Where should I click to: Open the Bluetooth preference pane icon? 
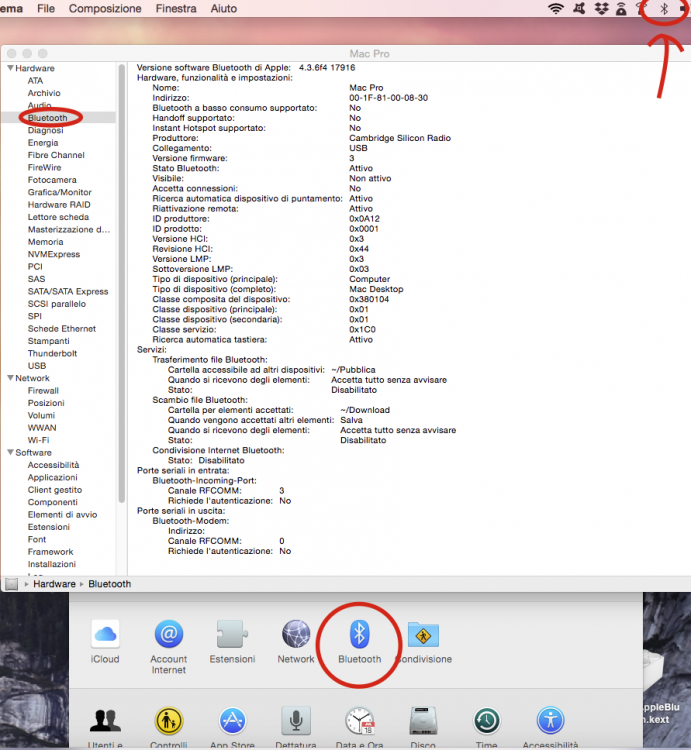tap(360, 634)
